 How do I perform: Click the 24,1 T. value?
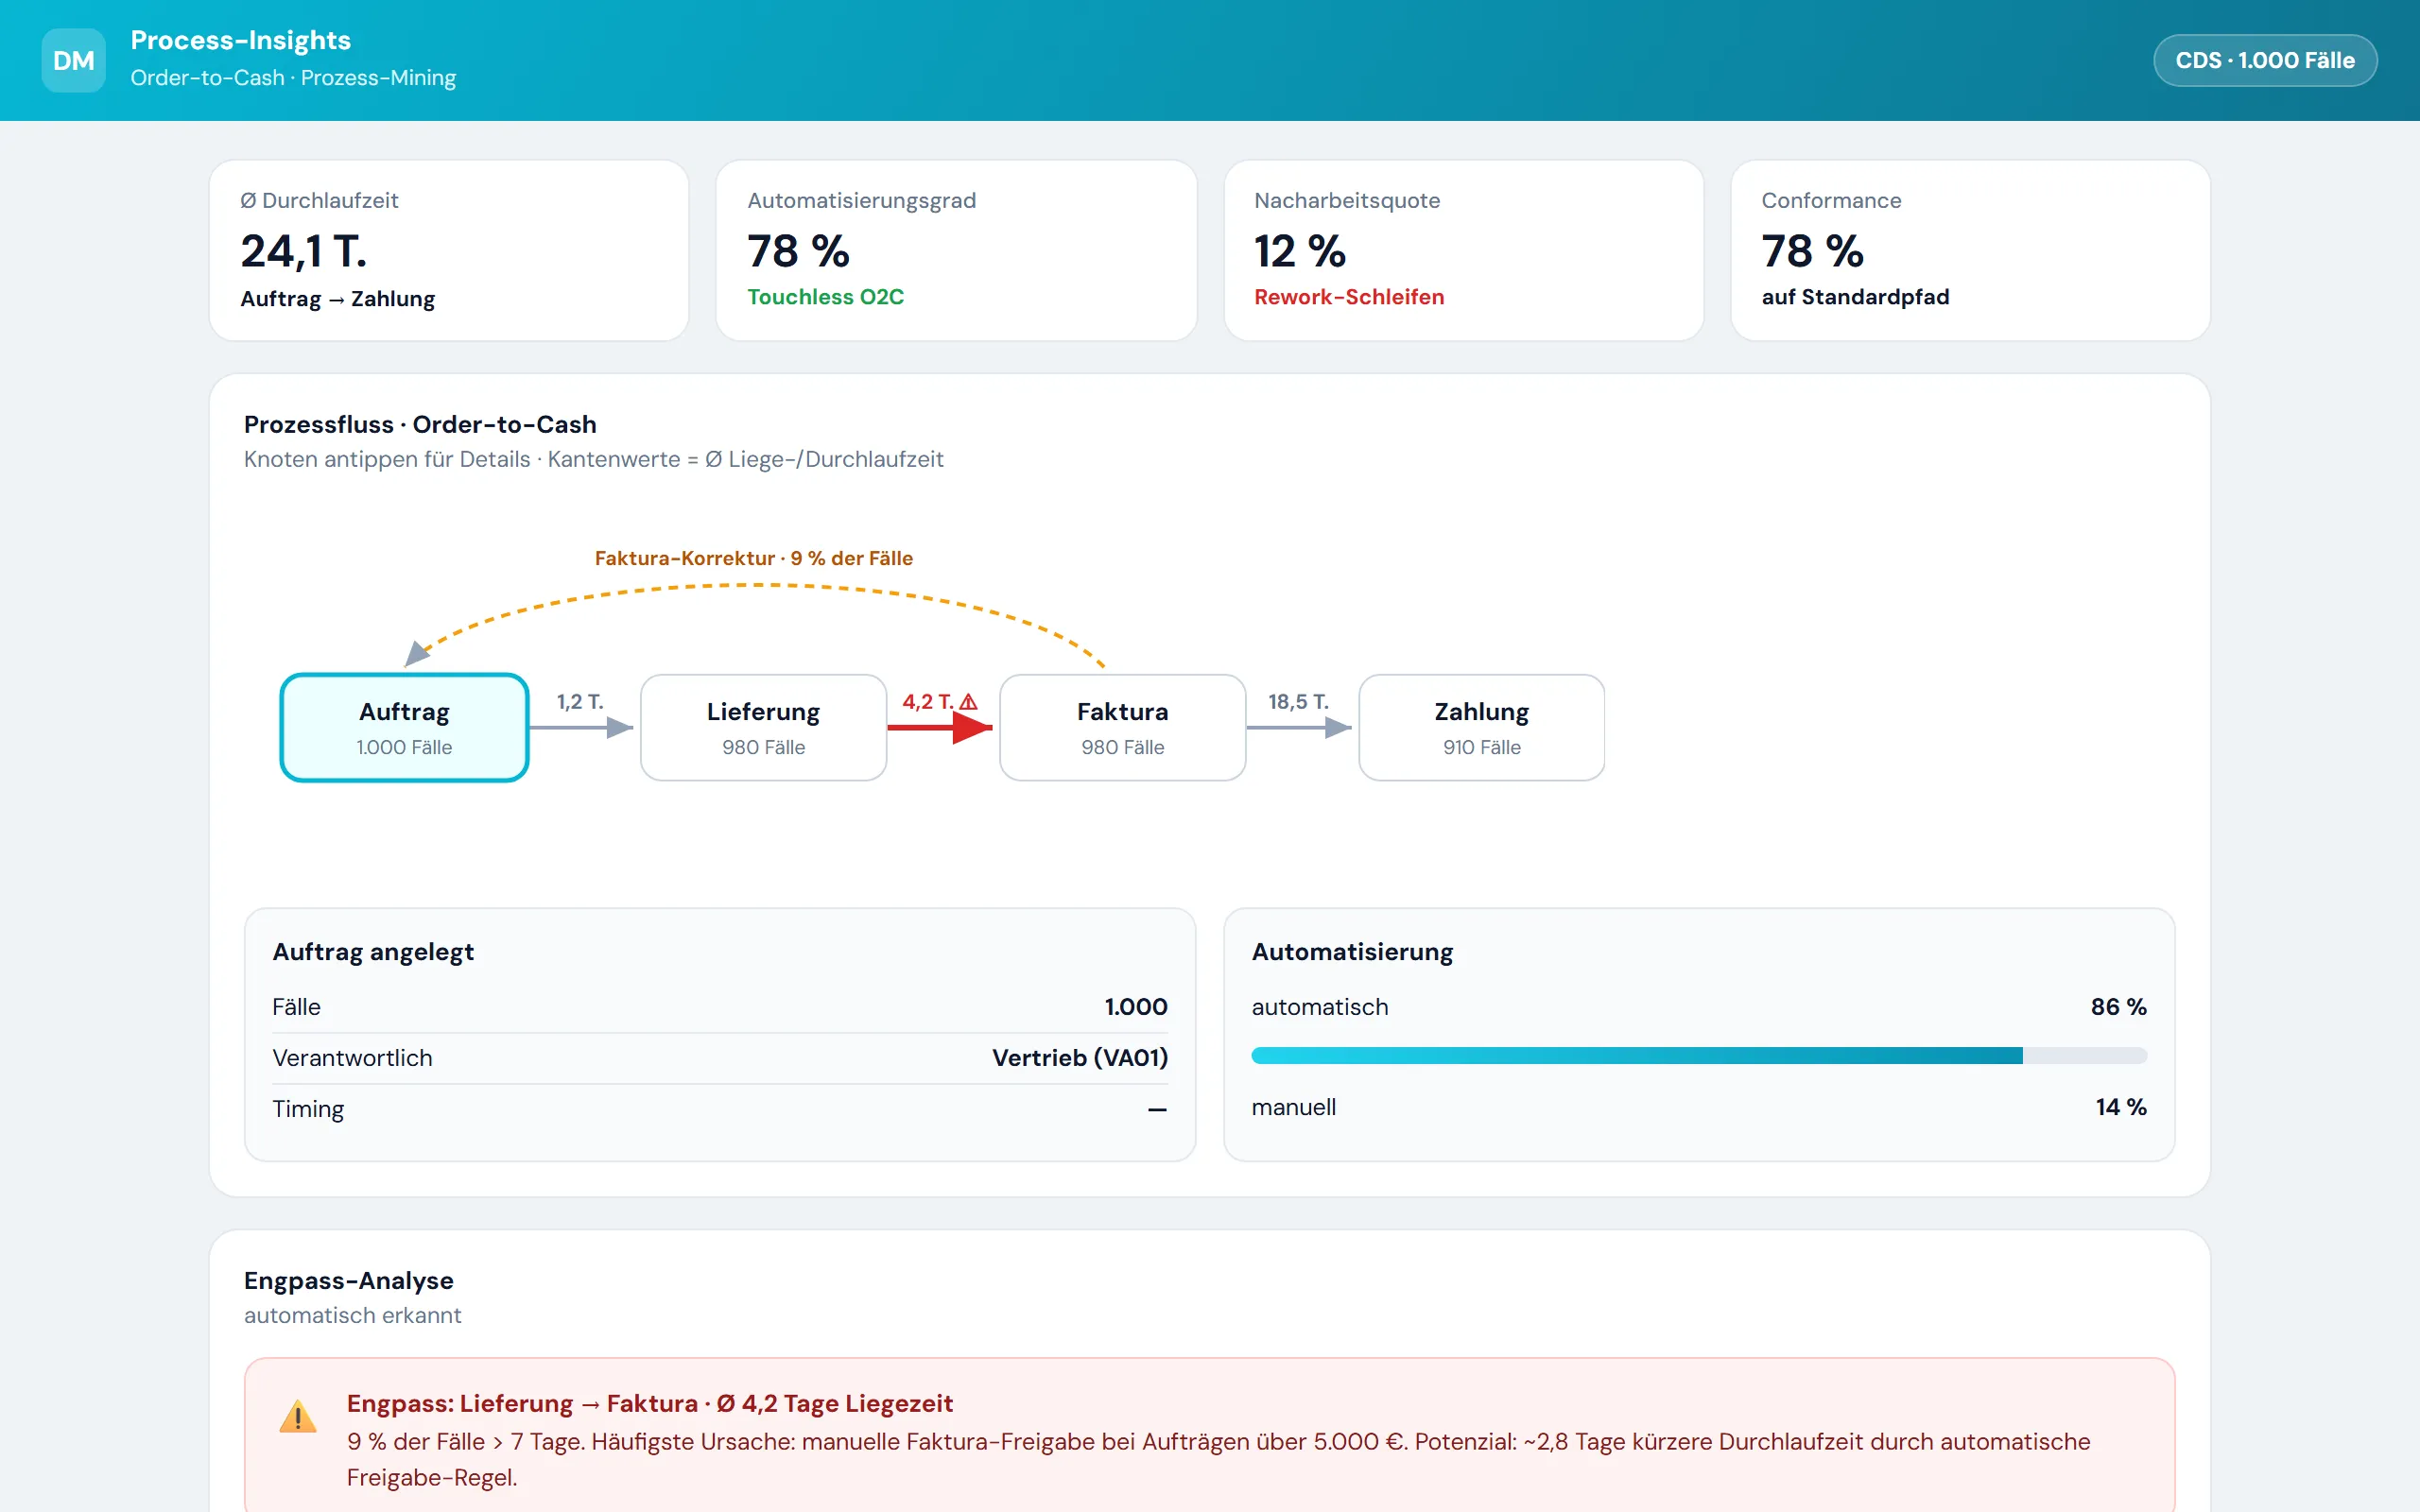click(x=303, y=250)
